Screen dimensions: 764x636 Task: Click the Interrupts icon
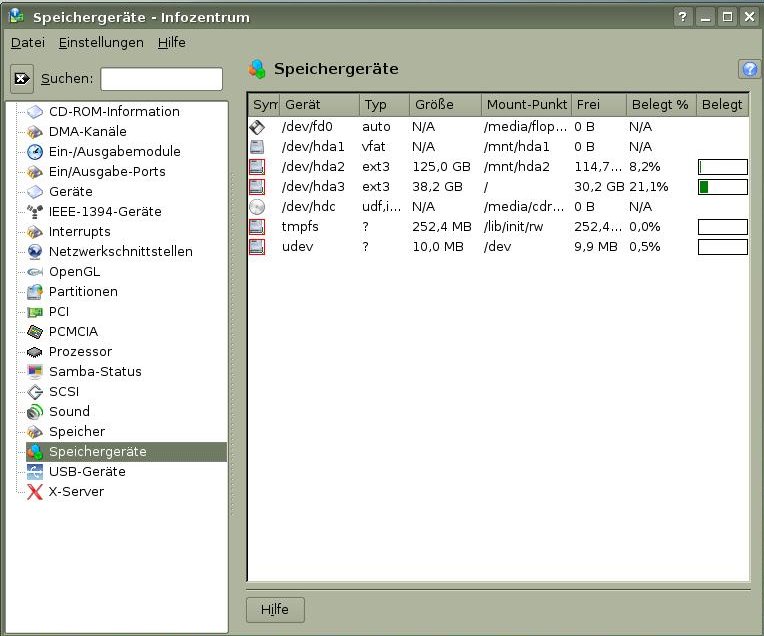pyautogui.click(x=35, y=231)
